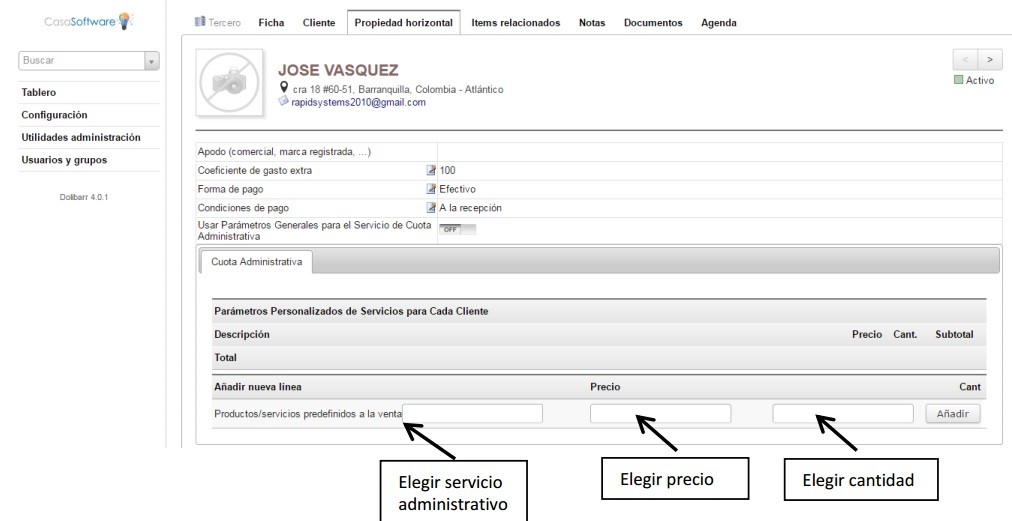
Task: Open Usuarios y grupos menu
Action: (x=64, y=160)
